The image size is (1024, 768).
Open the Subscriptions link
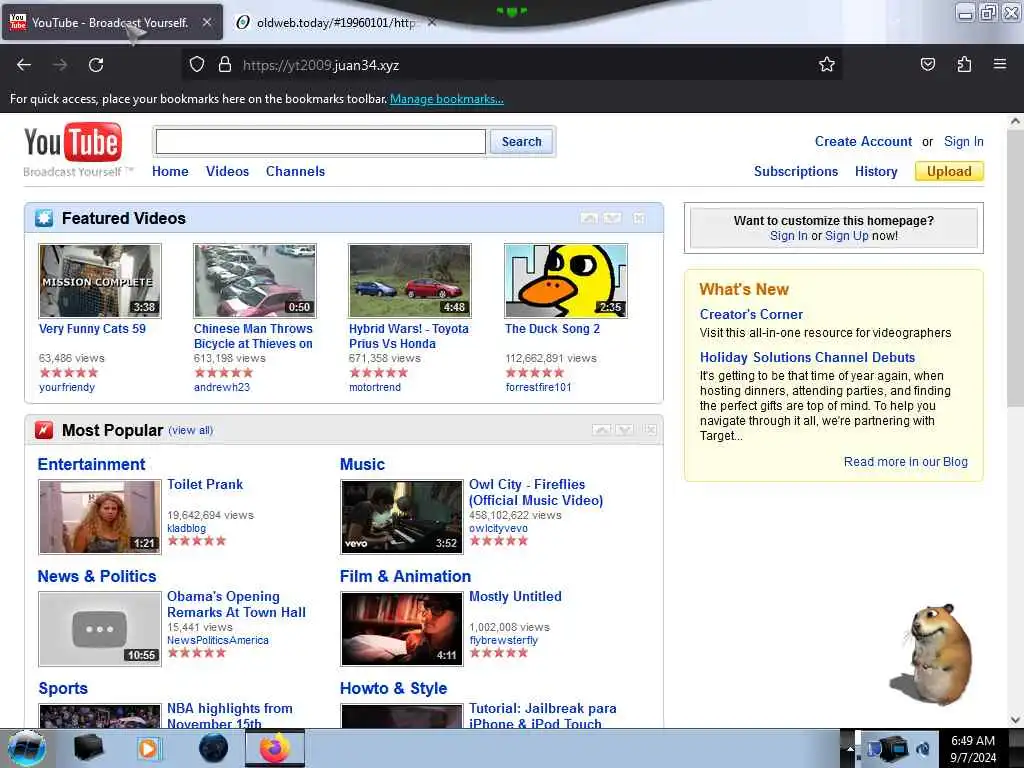pos(795,171)
